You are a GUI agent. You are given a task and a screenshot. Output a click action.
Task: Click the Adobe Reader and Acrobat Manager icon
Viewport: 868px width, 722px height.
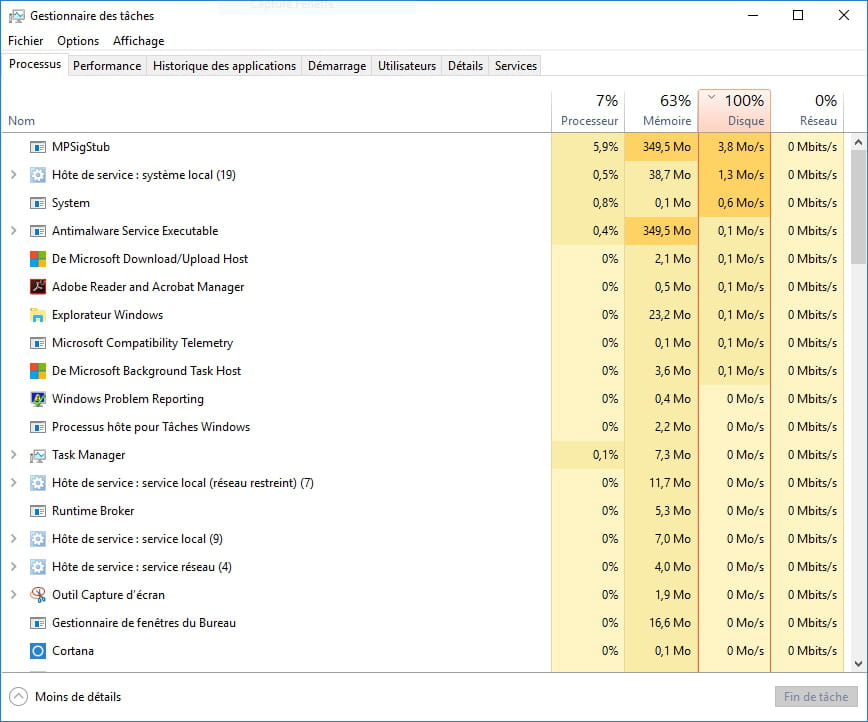(x=38, y=287)
